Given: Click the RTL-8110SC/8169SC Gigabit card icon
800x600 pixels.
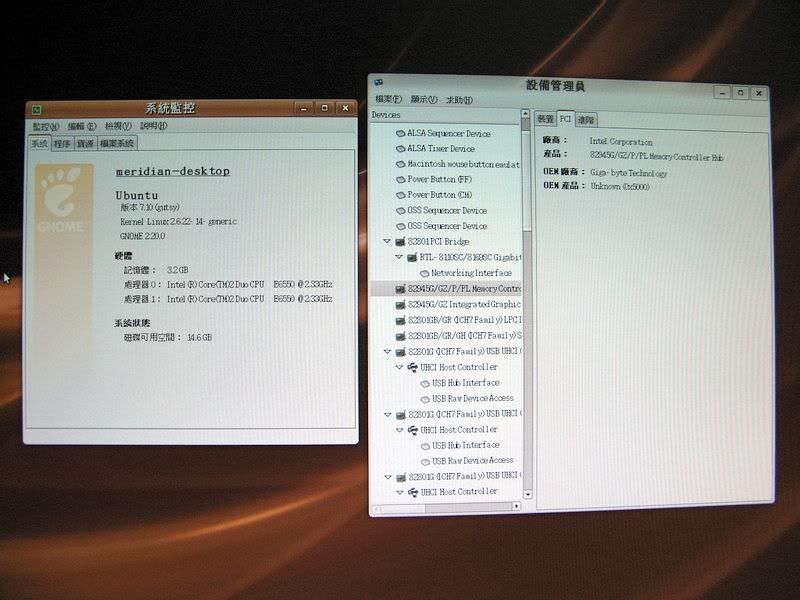Looking at the screenshot, I should point(412,257).
